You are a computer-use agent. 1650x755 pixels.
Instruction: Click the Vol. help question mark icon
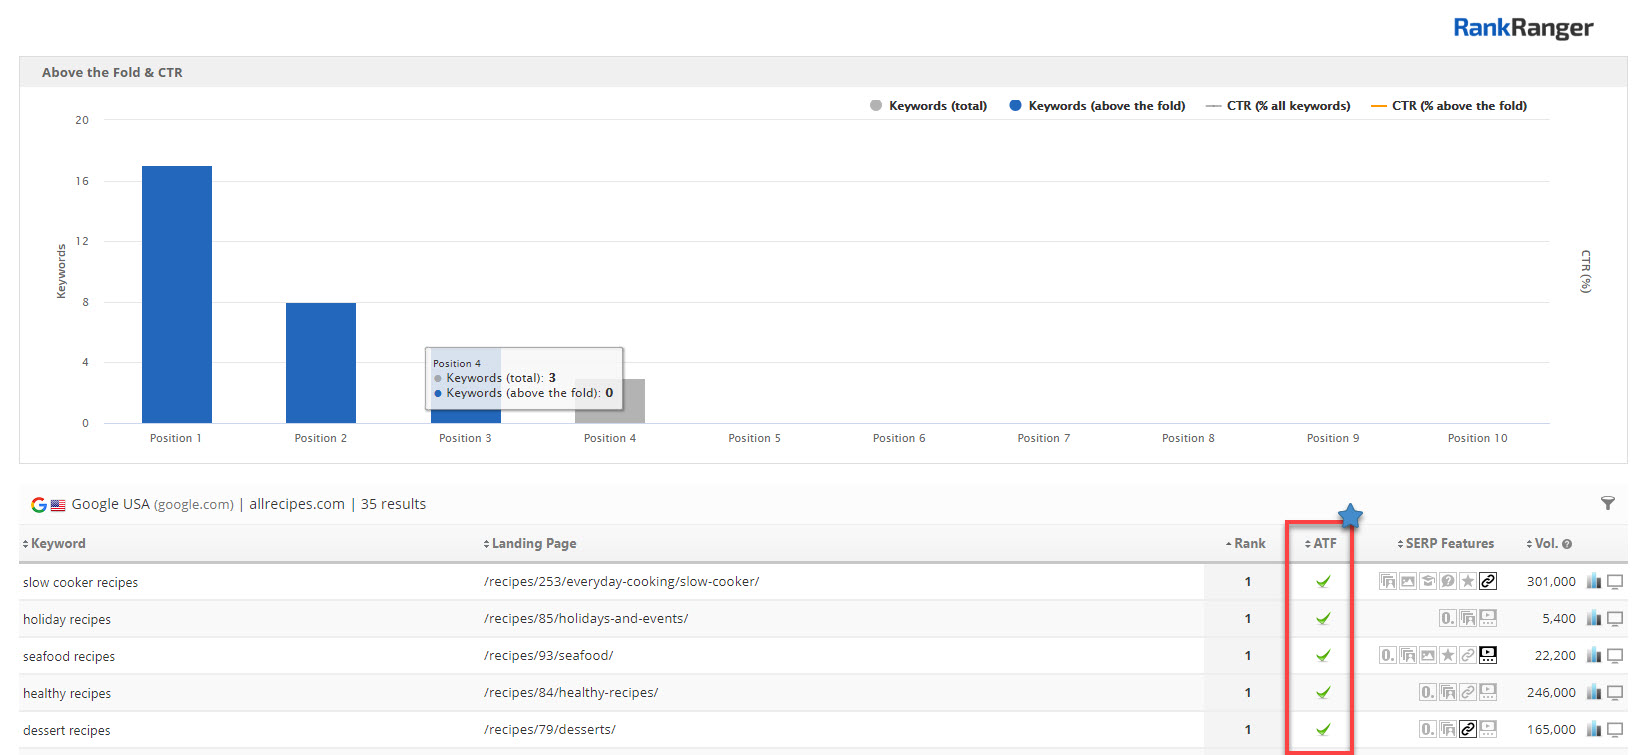point(1567,544)
